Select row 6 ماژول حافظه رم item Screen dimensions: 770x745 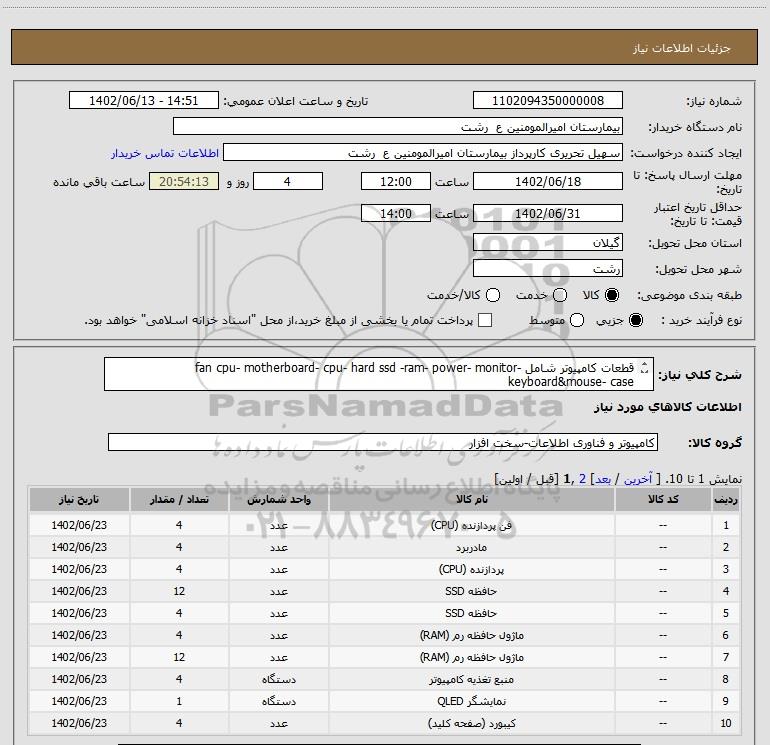[384, 635]
